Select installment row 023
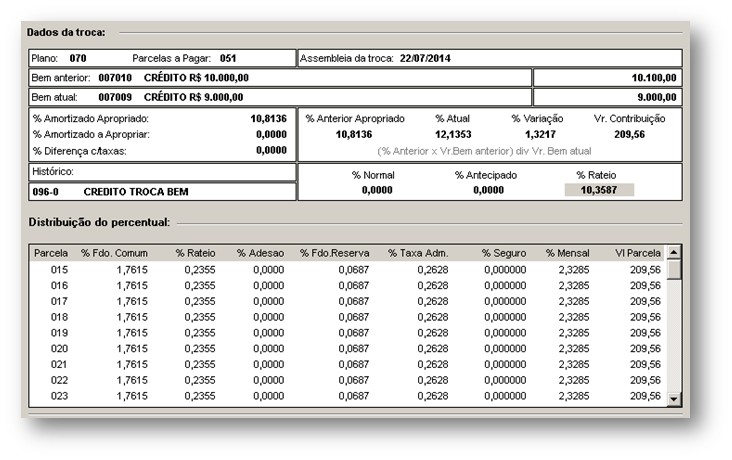The image size is (732, 460). coord(348,396)
